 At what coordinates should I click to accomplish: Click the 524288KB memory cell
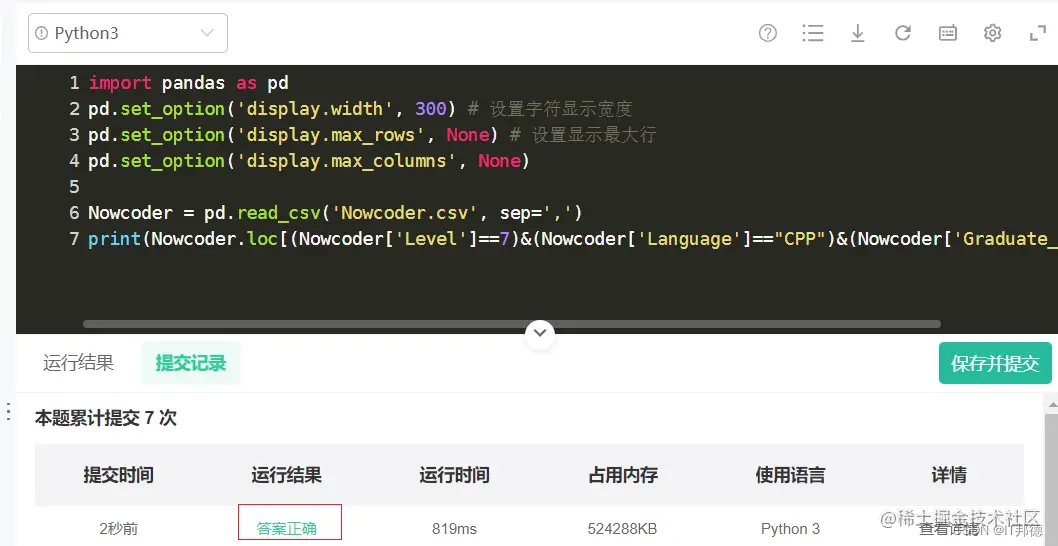point(622,528)
